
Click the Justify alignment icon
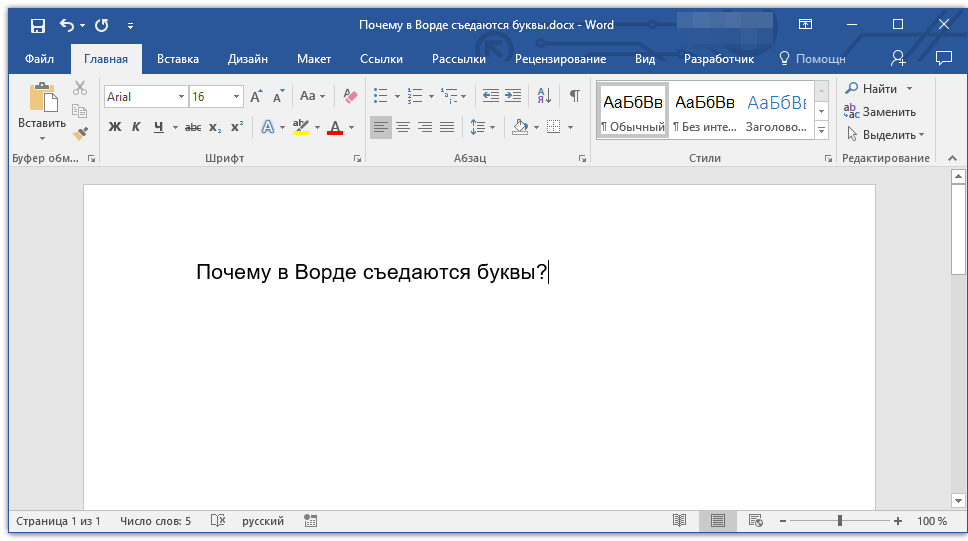[447, 127]
